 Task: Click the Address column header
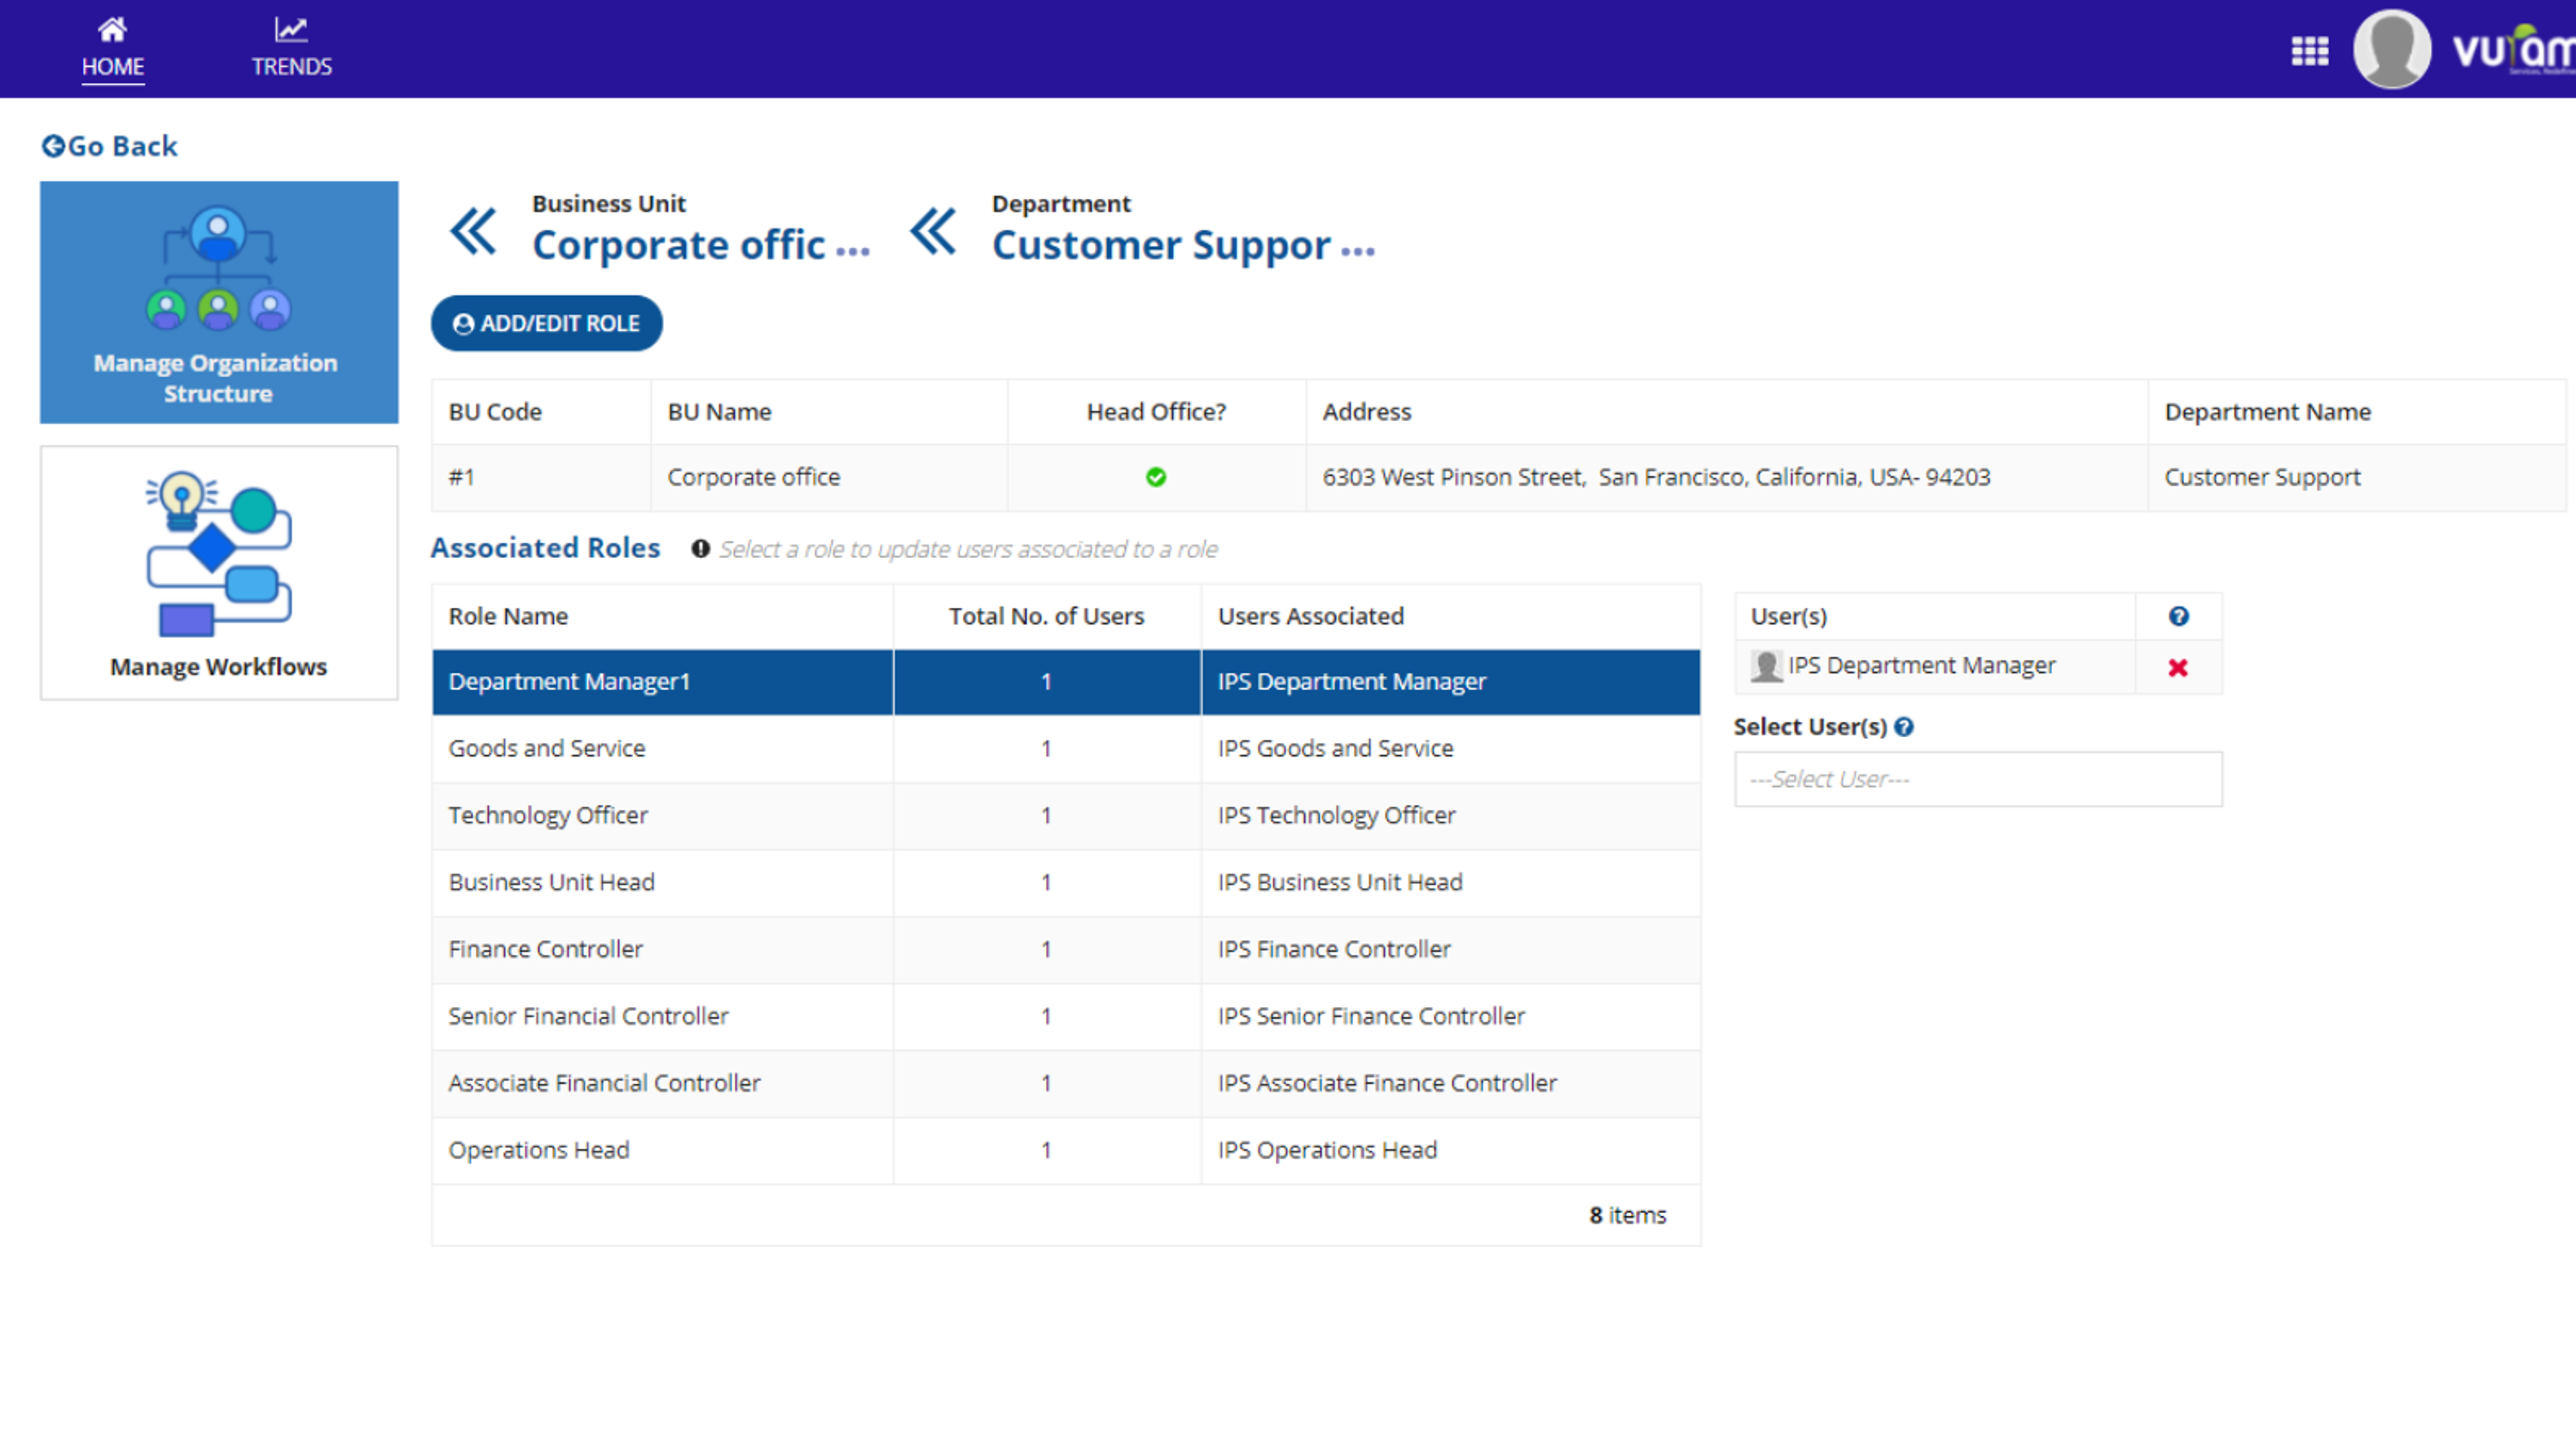(1366, 412)
